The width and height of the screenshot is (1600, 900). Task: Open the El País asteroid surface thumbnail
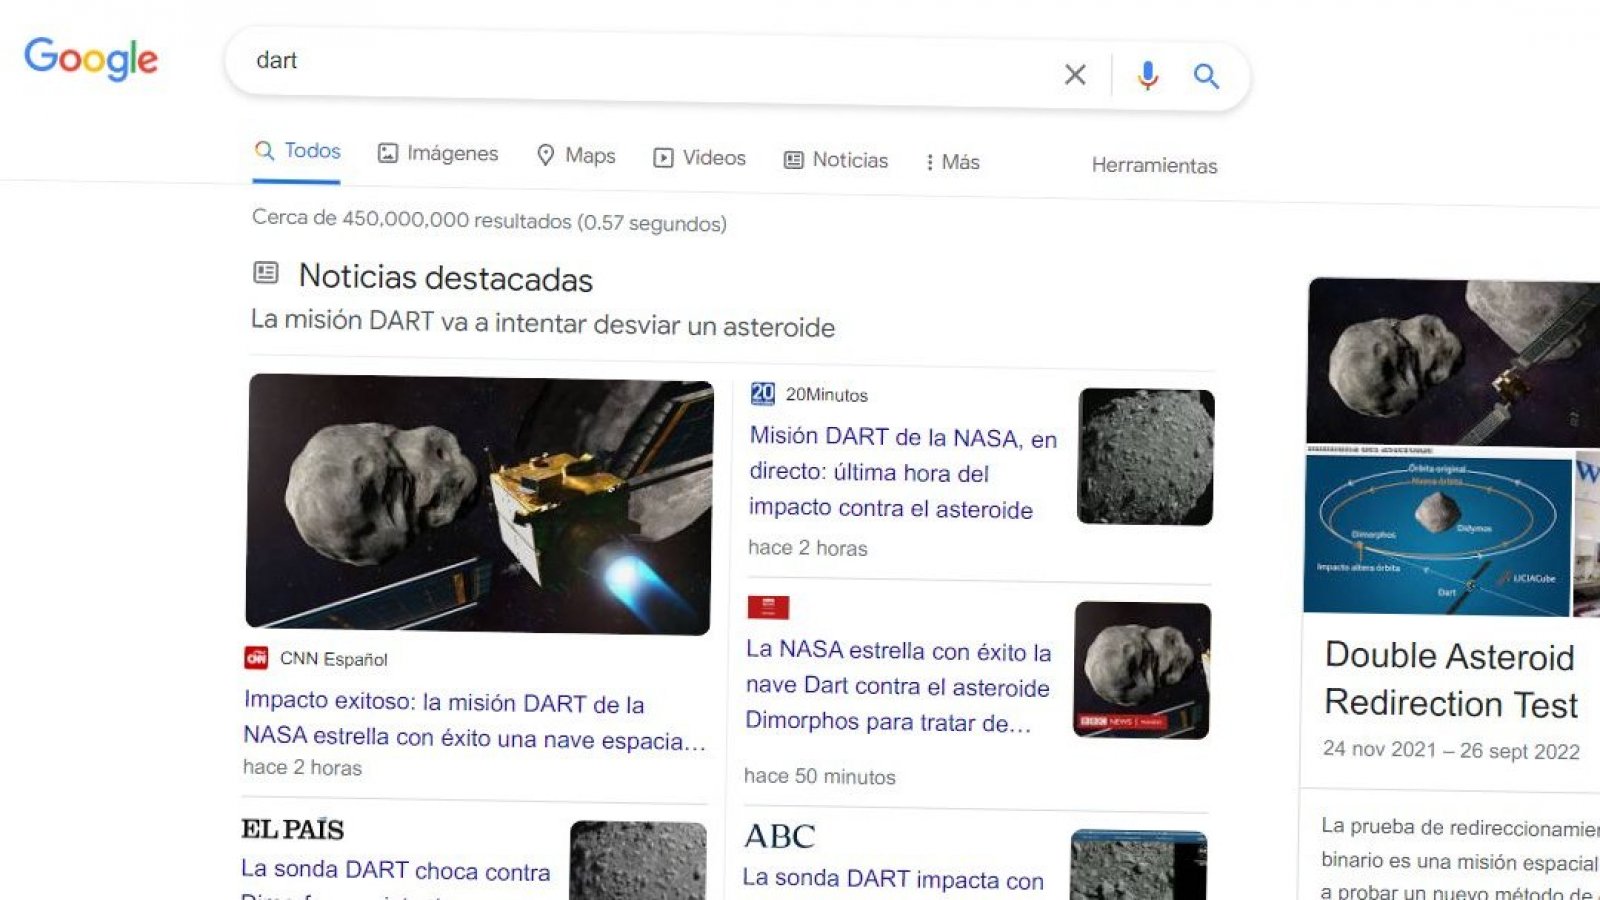(x=638, y=861)
